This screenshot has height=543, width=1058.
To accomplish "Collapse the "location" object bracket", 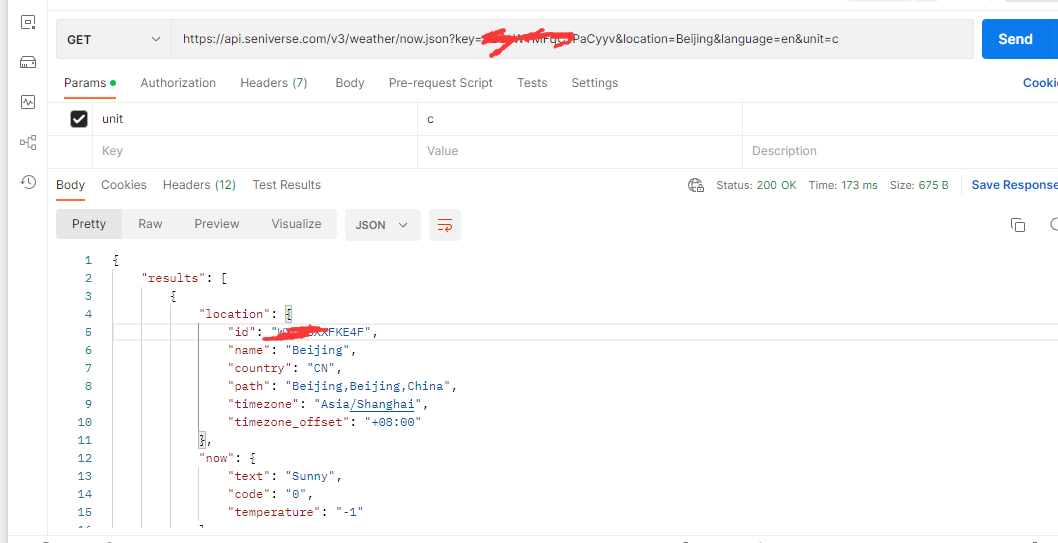I will (288, 314).
